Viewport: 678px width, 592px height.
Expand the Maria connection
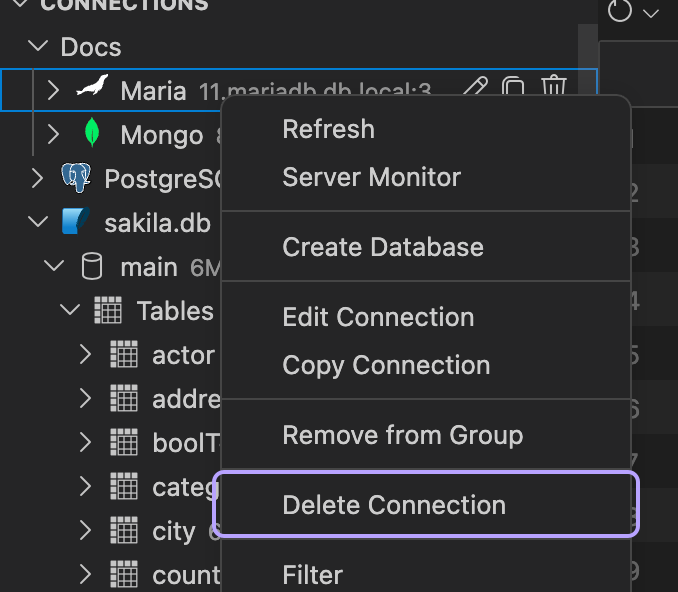pyautogui.click(x=53, y=90)
